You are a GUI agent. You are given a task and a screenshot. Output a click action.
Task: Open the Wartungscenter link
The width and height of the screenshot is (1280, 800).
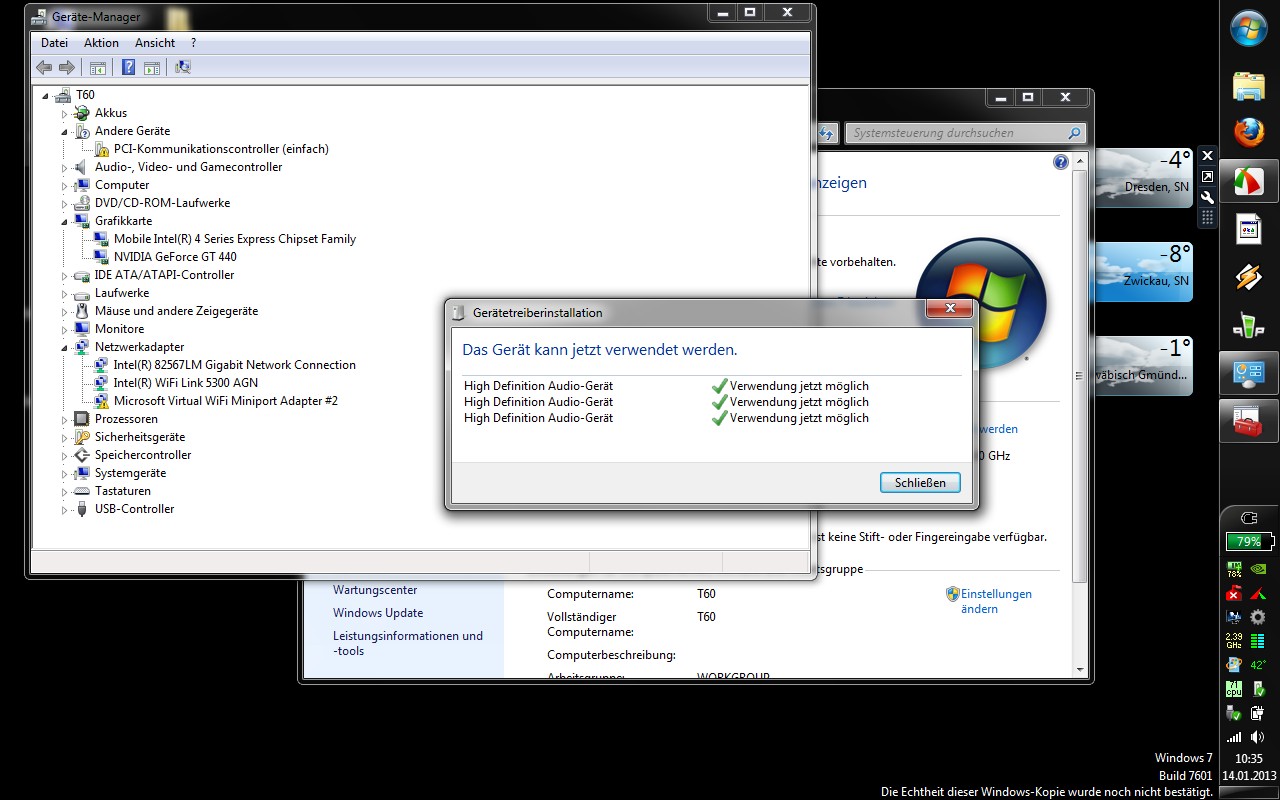(375, 590)
